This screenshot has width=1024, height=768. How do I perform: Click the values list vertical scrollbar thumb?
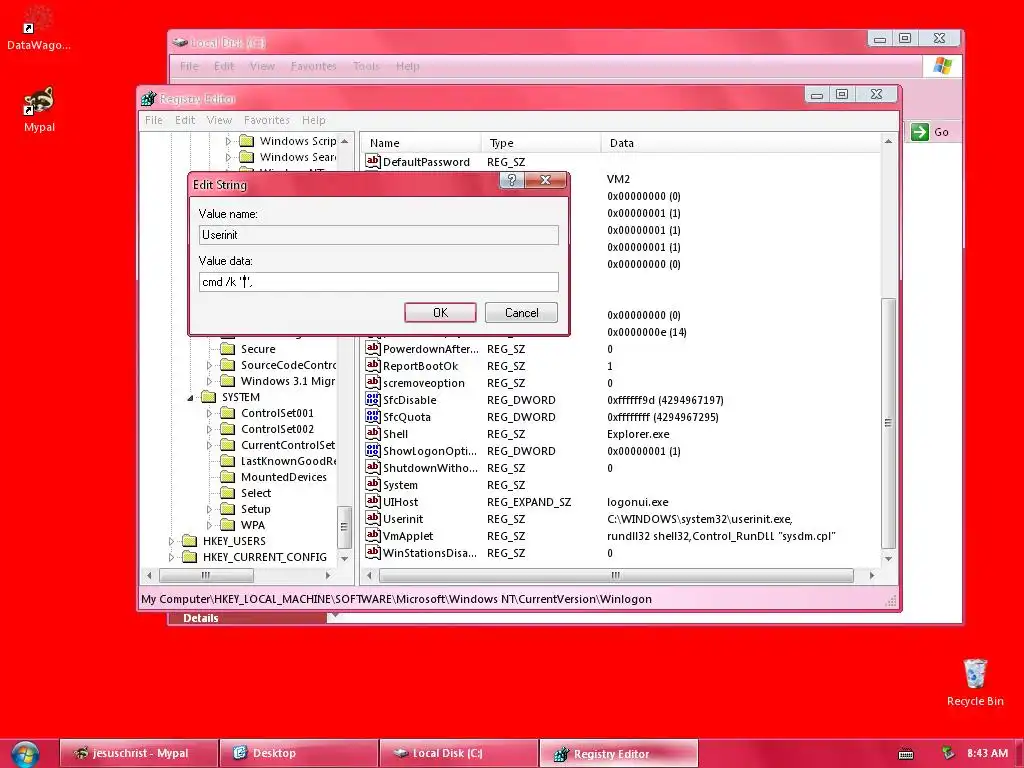pos(888,423)
